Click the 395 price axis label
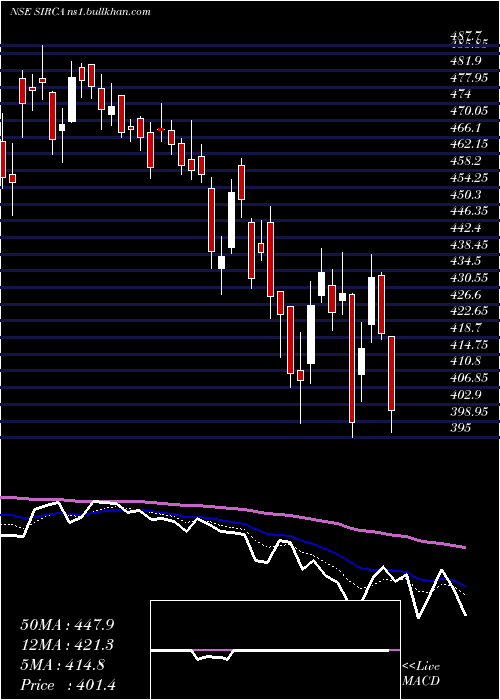Screen dimensions: 500x700 tap(462, 428)
